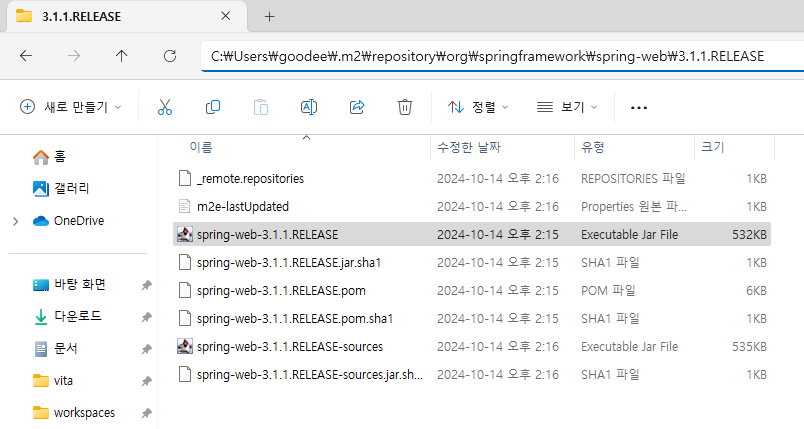Click the 문서 document icon
This screenshot has width=804, height=429.
pyautogui.click(x=41, y=349)
